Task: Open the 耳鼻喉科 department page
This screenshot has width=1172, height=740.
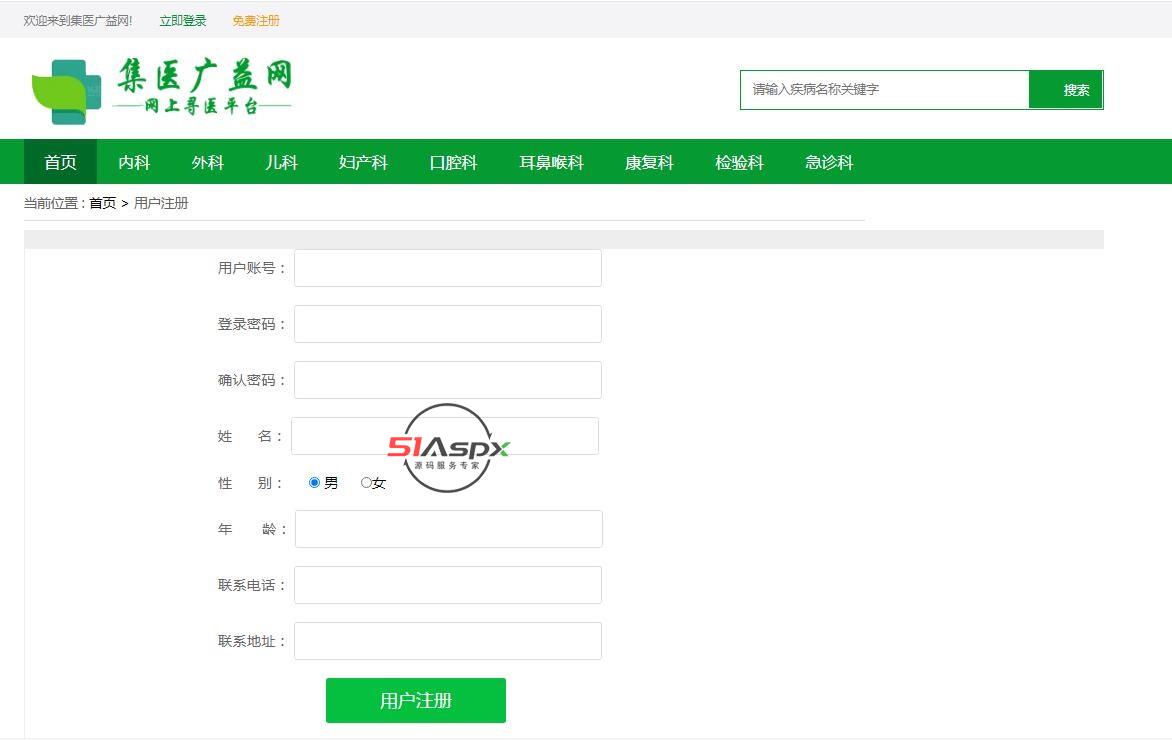Action: [551, 162]
